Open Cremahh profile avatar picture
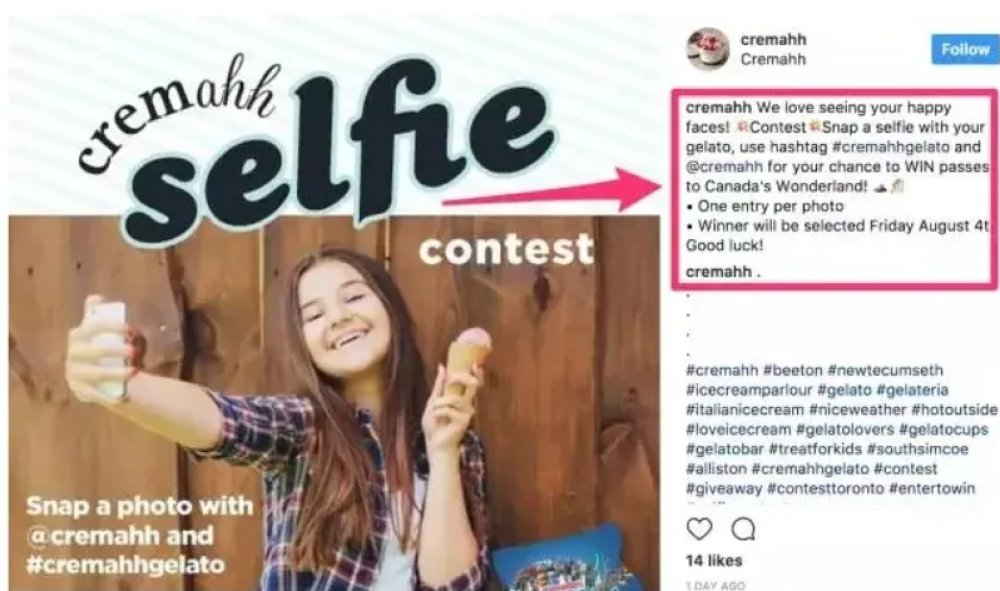 [707, 48]
